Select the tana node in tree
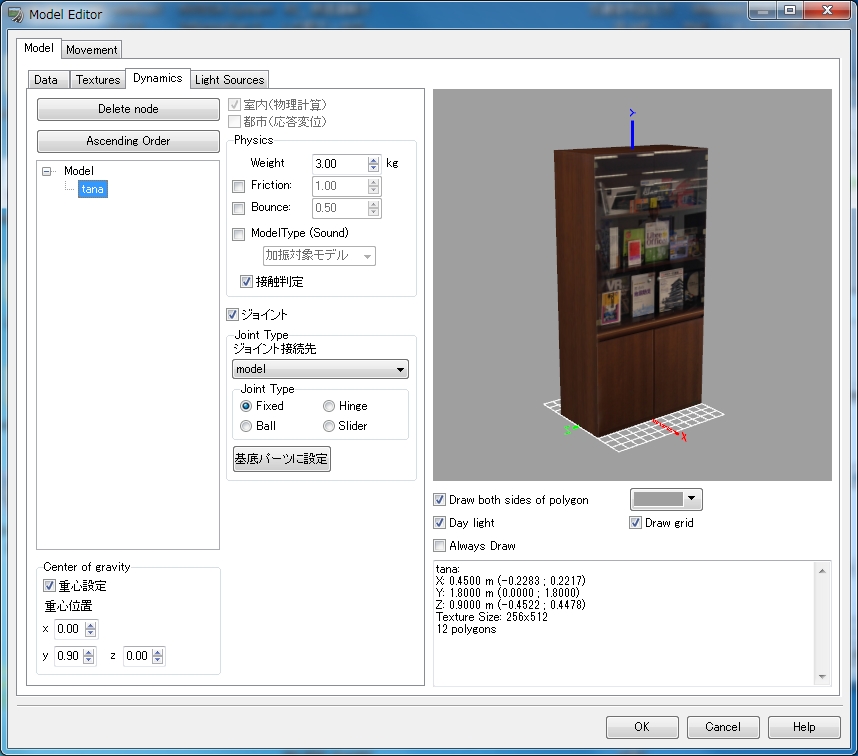858x756 pixels. click(93, 189)
